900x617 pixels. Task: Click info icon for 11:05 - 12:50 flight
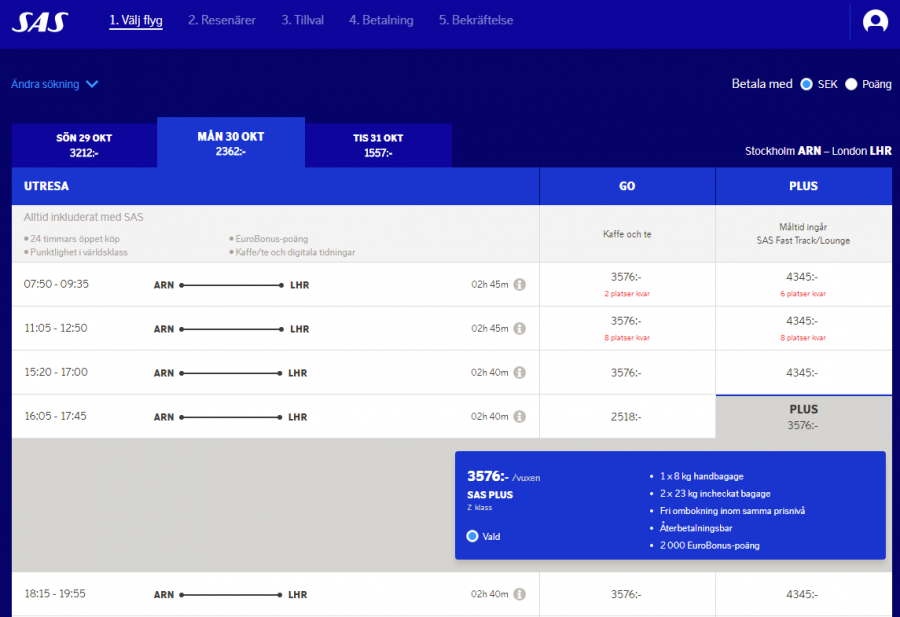pyautogui.click(x=520, y=329)
